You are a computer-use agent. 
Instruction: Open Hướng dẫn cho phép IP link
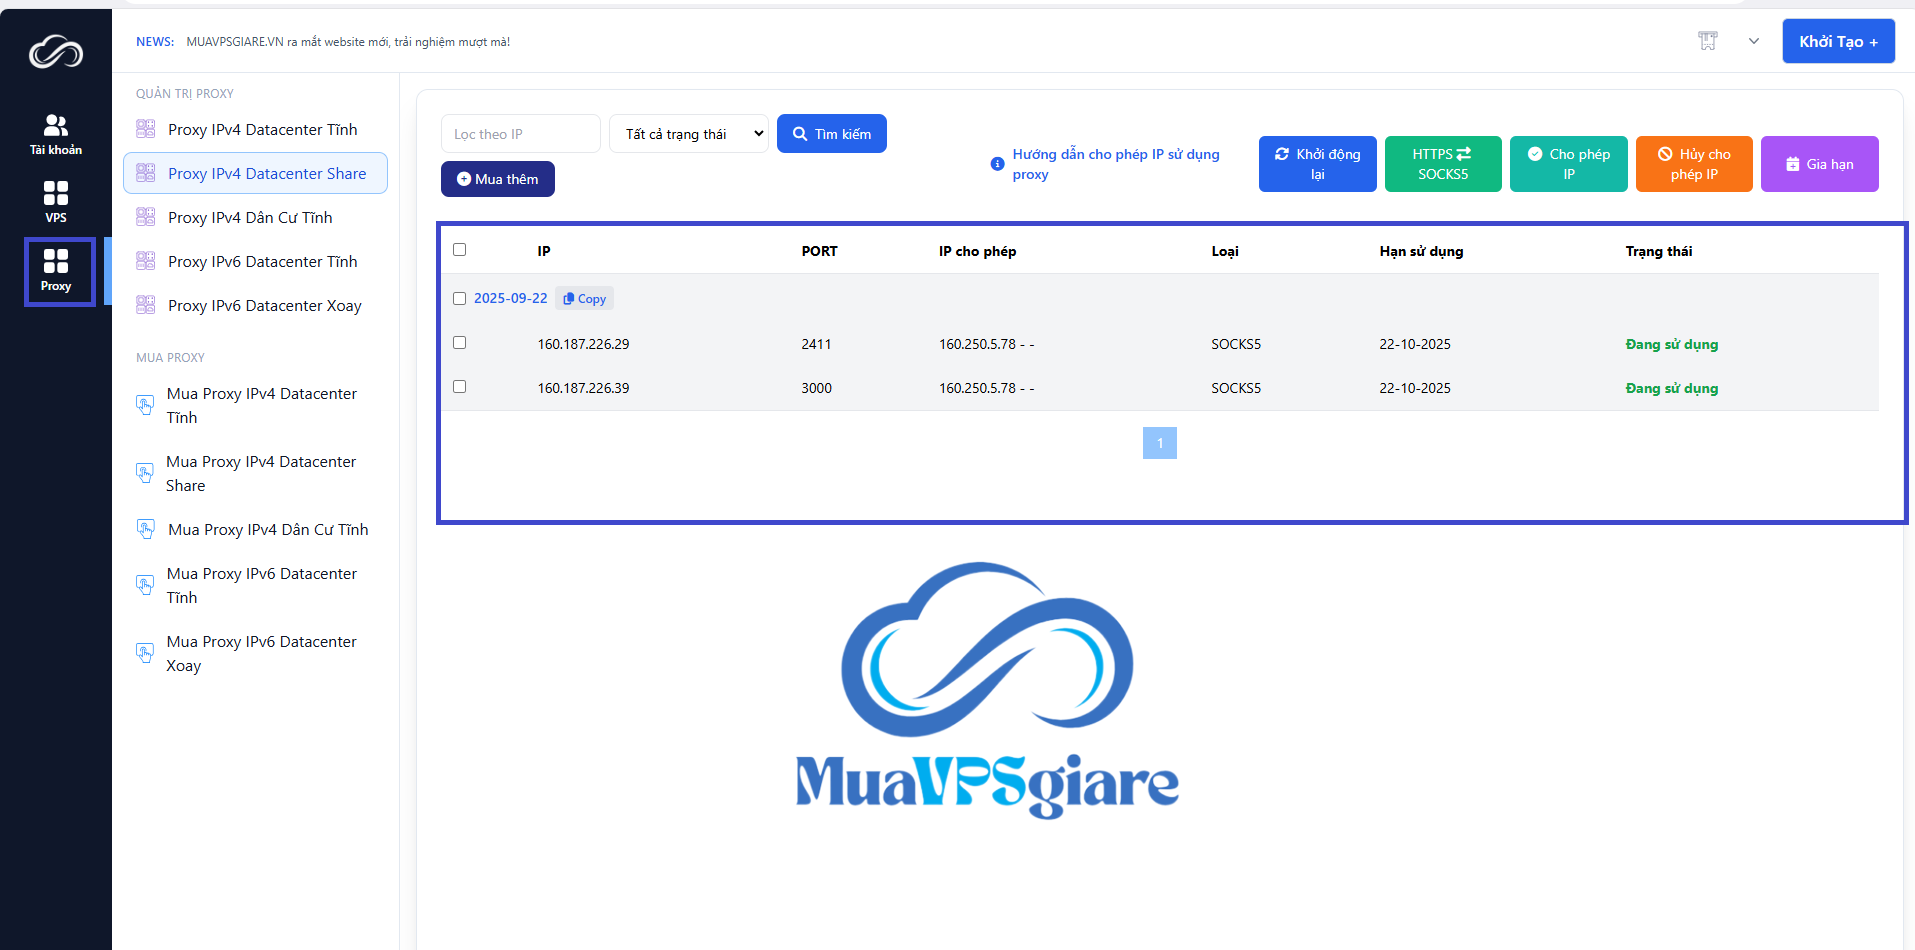pyautogui.click(x=1115, y=164)
